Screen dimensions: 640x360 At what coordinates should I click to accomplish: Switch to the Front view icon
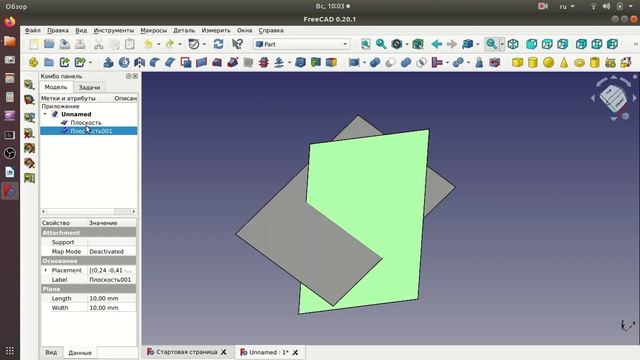tap(531, 44)
